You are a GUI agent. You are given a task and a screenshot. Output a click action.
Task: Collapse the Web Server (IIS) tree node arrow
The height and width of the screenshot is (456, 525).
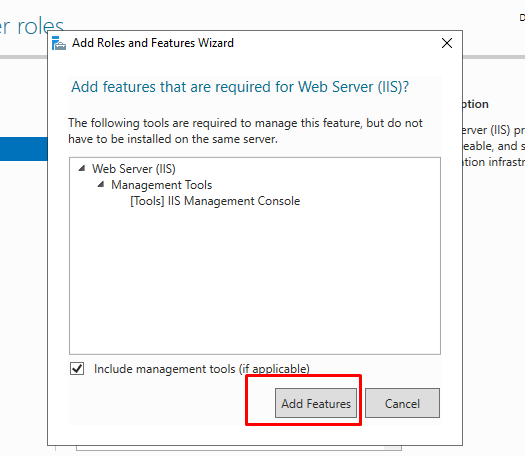(x=82, y=168)
